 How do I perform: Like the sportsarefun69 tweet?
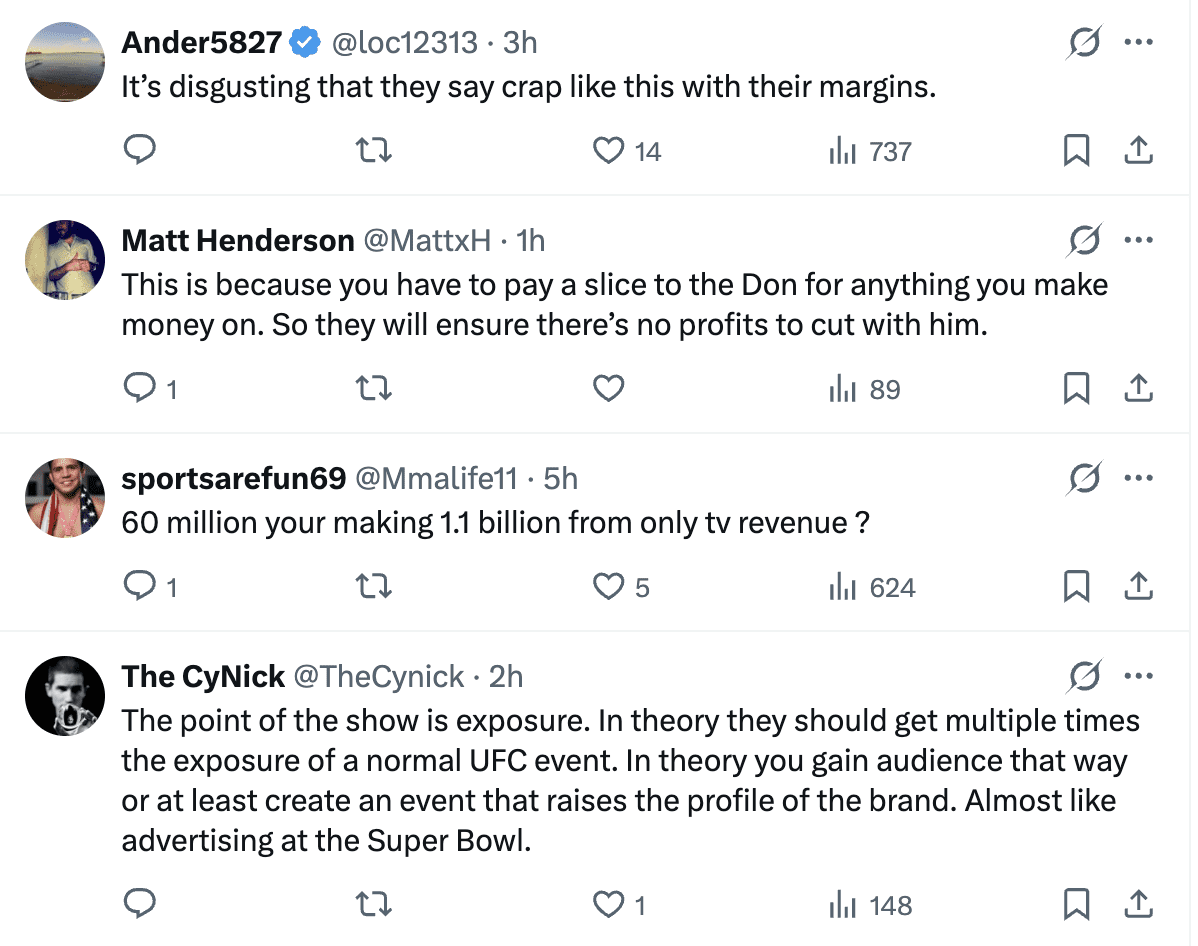click(x=609, y=587)
